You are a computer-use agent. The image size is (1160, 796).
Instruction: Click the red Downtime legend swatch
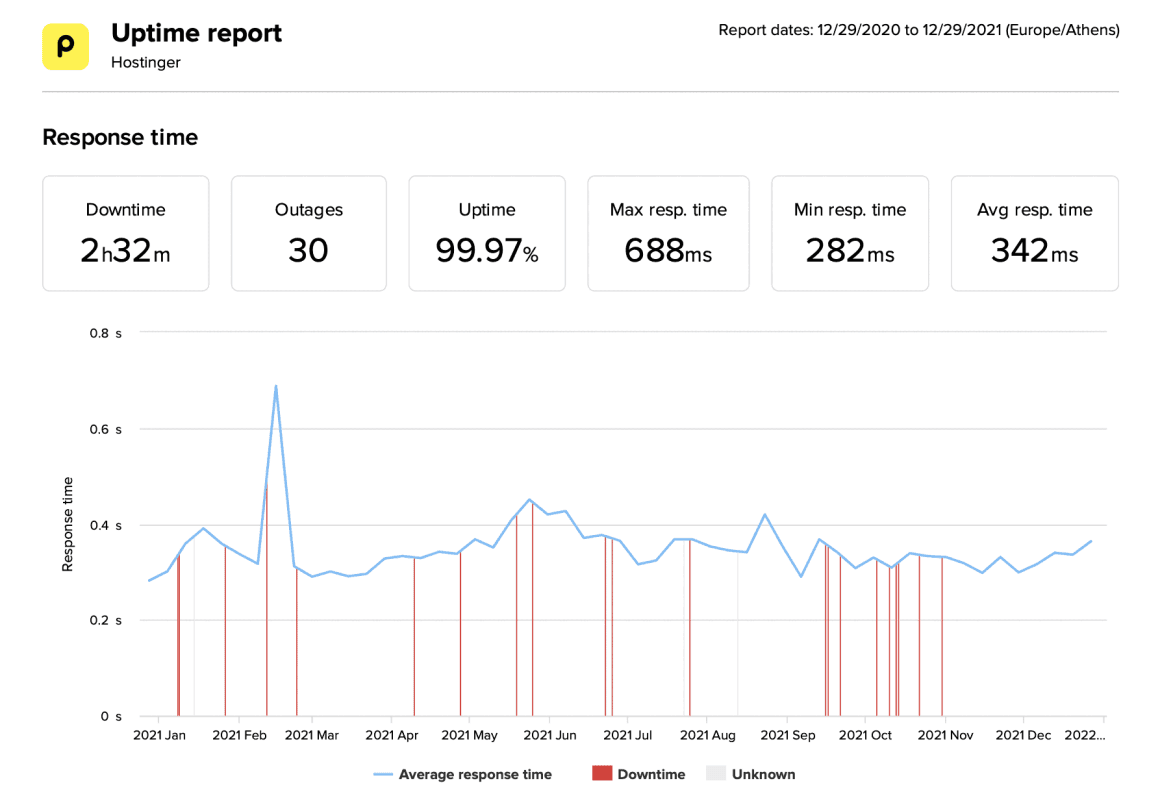pos(601,774)
